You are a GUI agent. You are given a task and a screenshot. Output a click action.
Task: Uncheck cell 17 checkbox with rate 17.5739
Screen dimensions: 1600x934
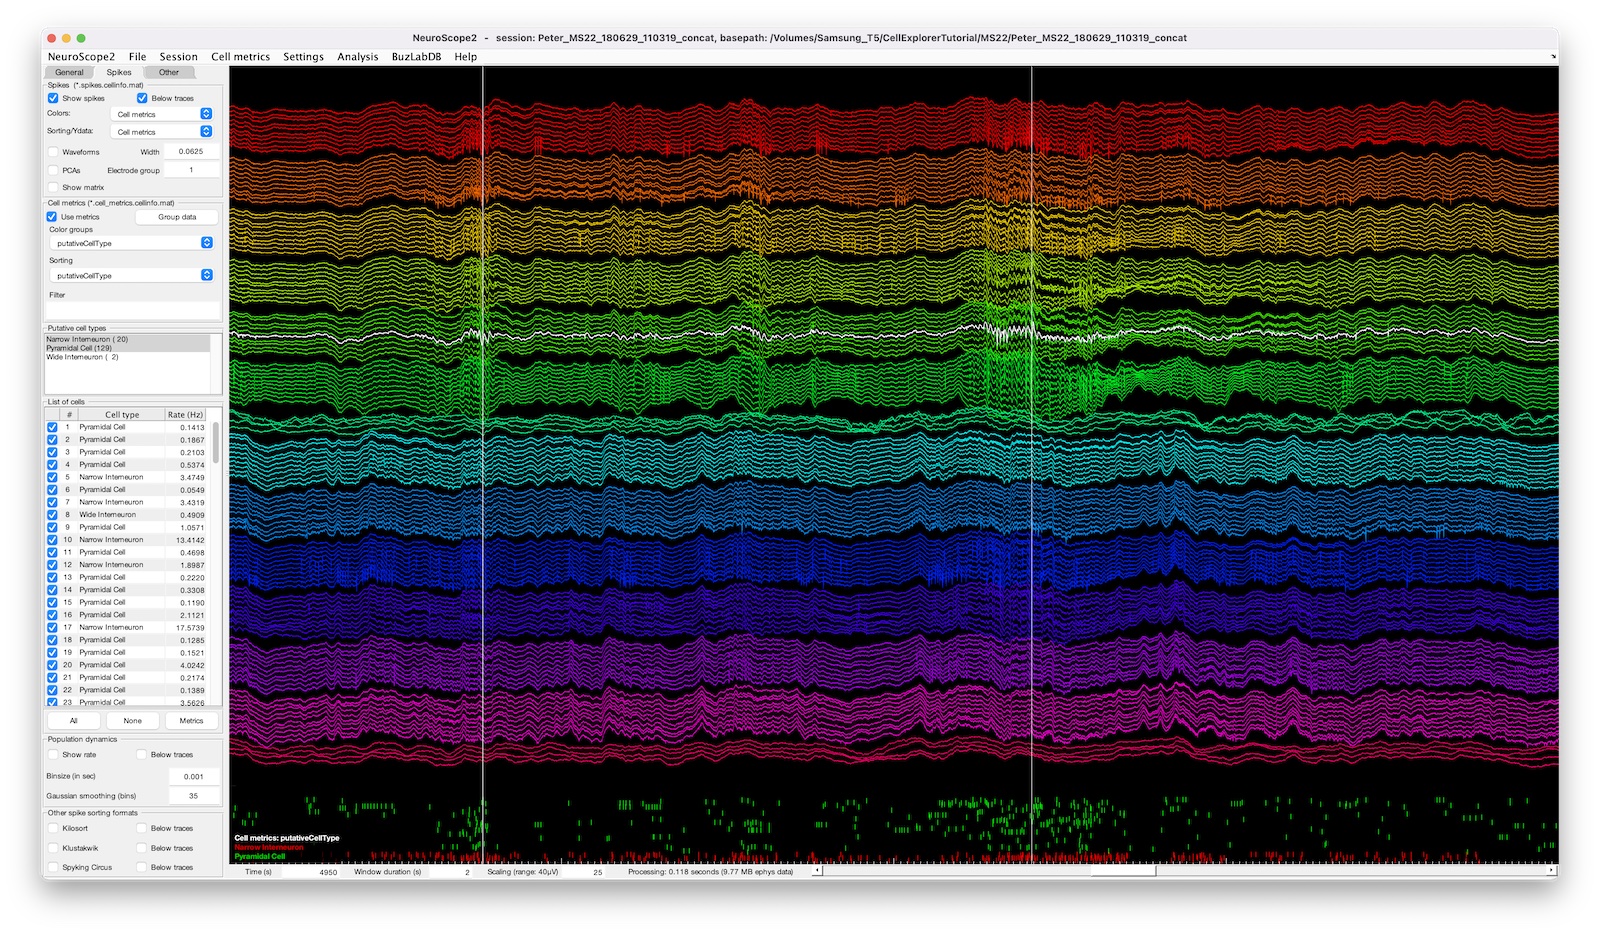[52, 627]
